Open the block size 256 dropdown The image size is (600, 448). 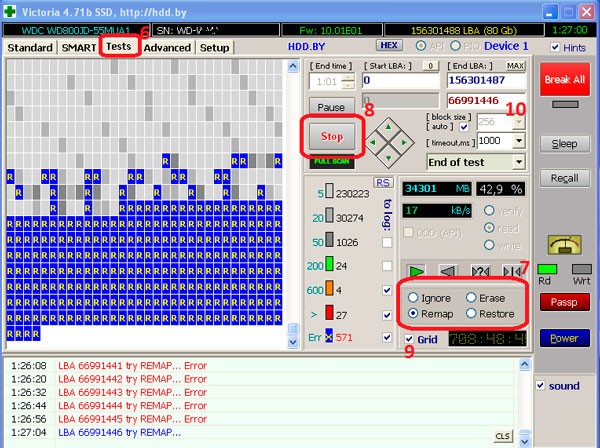click(519, 122)
